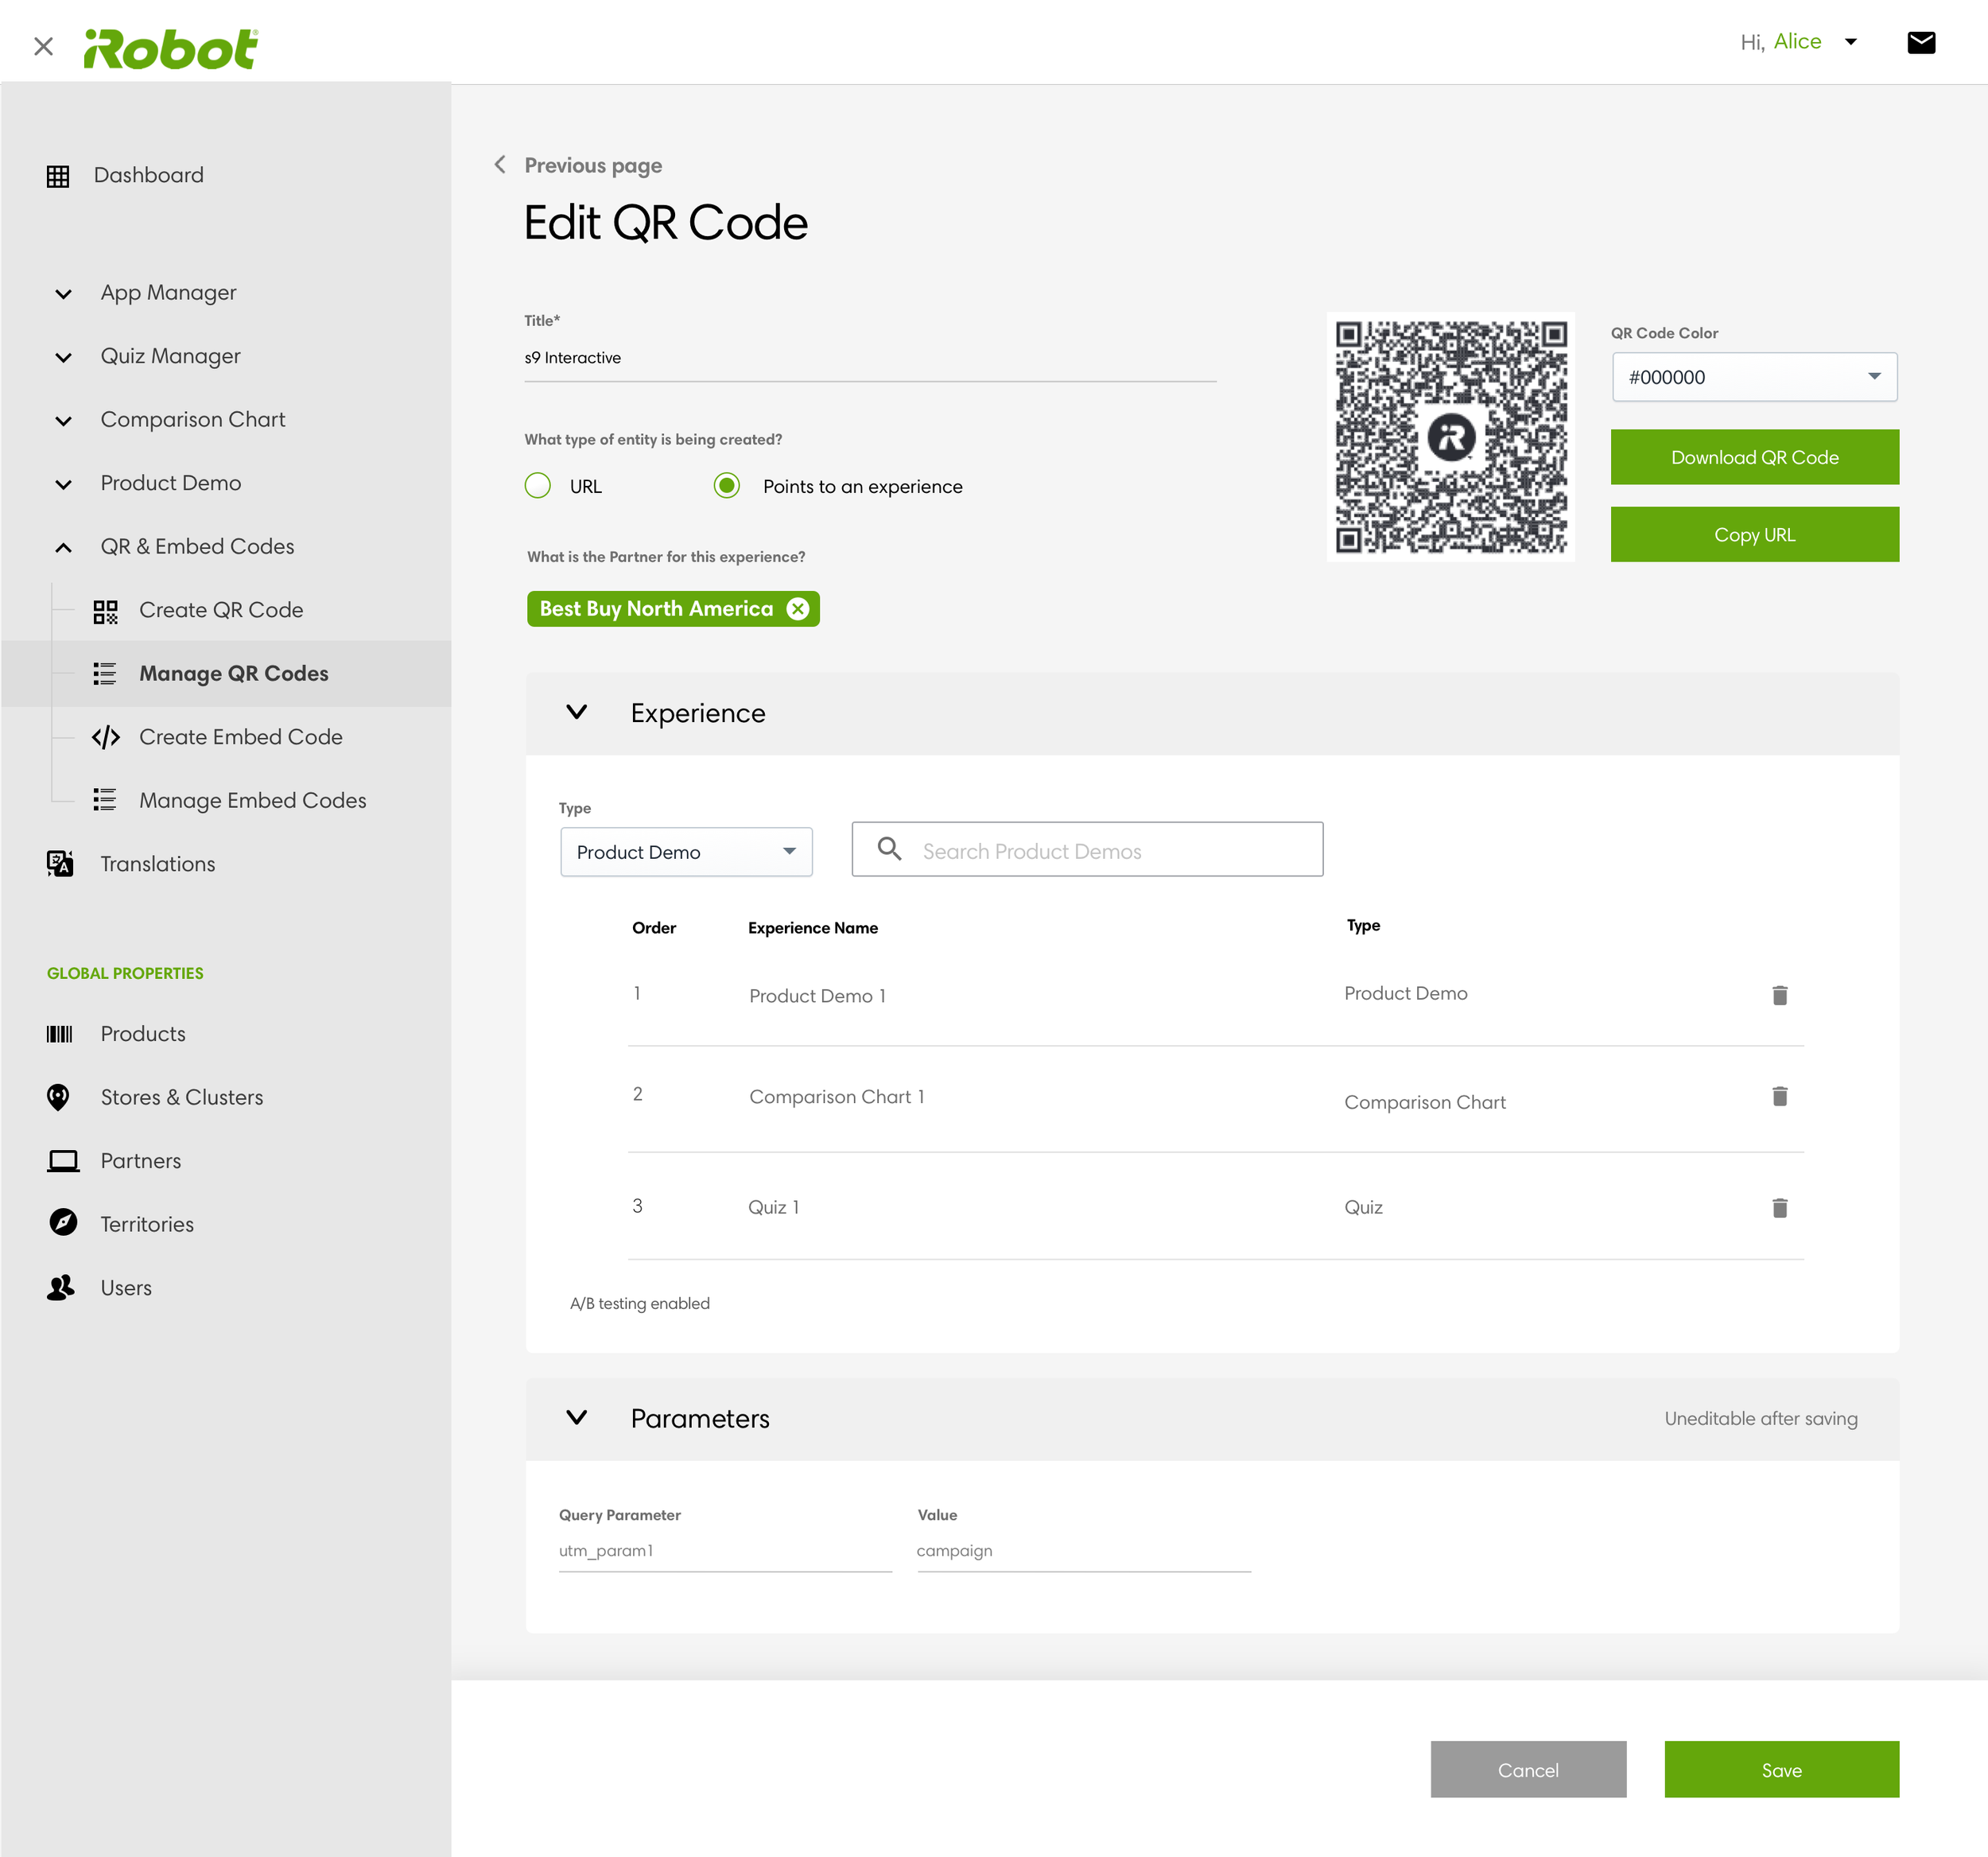This screenshot has height=1857, width=1988.
Task: Click the Create Embed Code icon
Action: (x=105, y=737)
